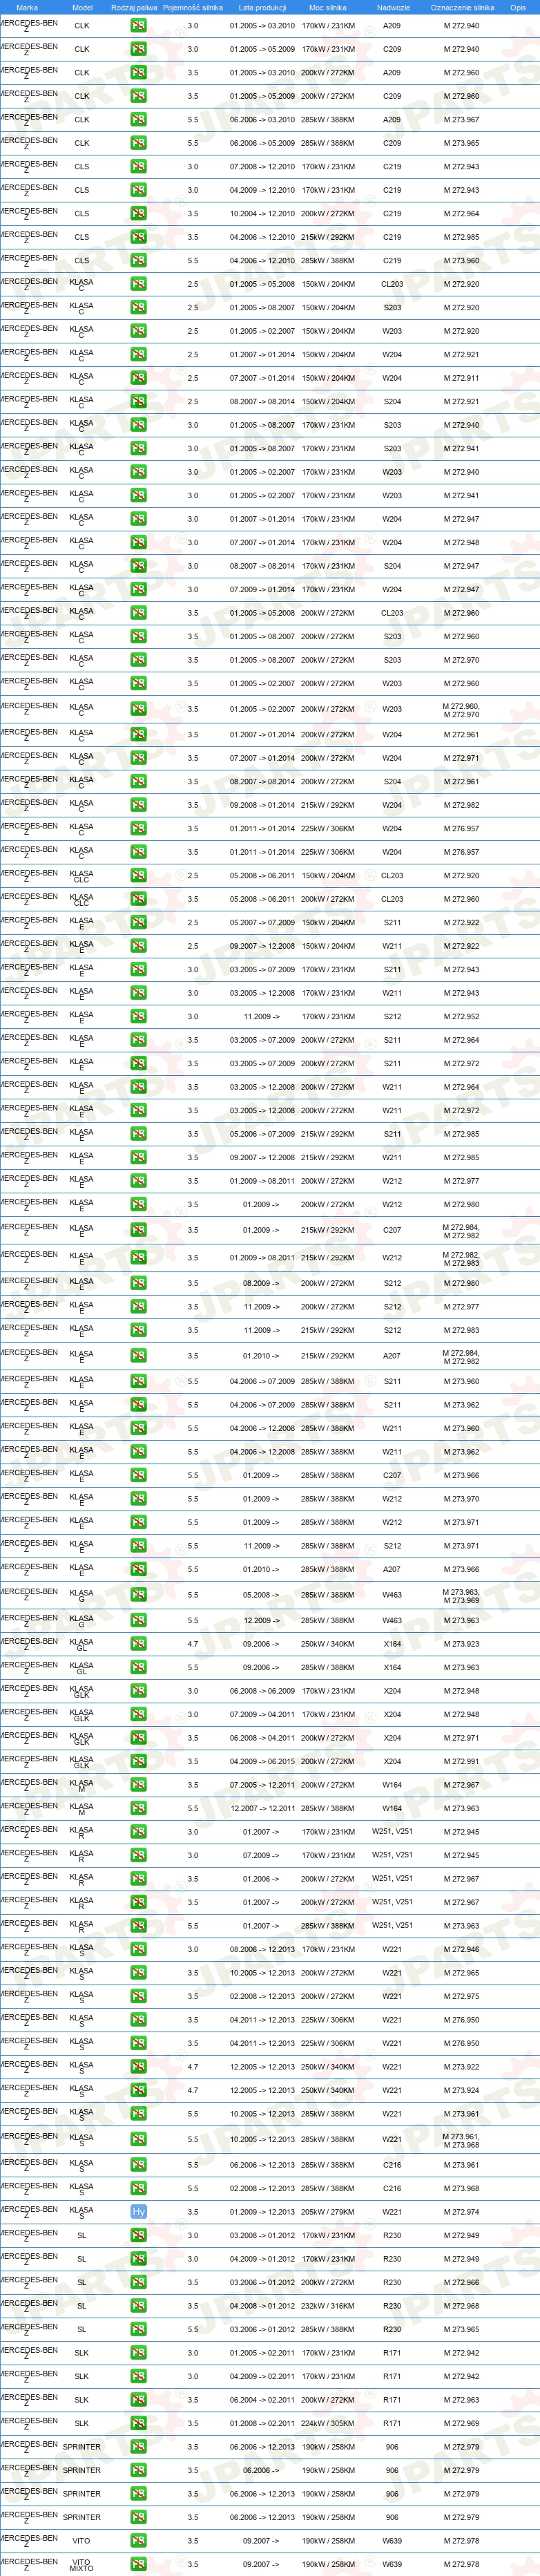This screenshot has width=540, height=2576.
Task: Click engine code M 272.964 in CLS row
Action: pos(461,213)
